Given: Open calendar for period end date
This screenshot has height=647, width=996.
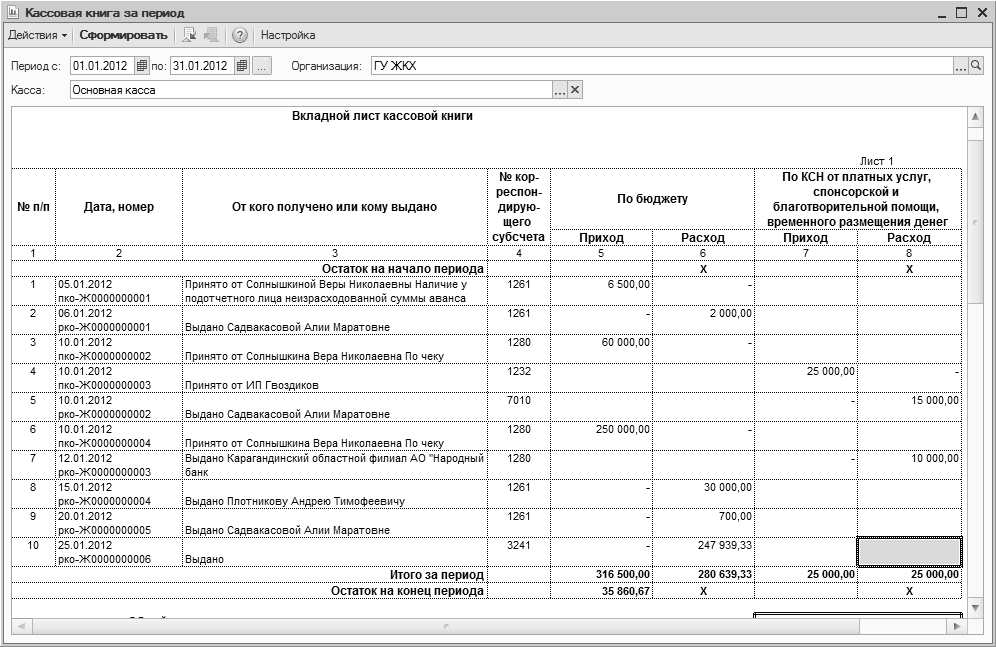Looking at the screenshot, I should [242, 66].
